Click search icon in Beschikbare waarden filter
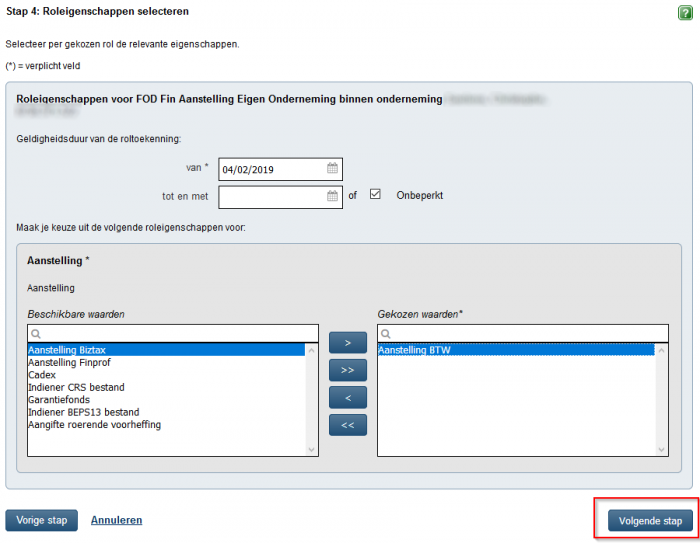 point(36,333)
